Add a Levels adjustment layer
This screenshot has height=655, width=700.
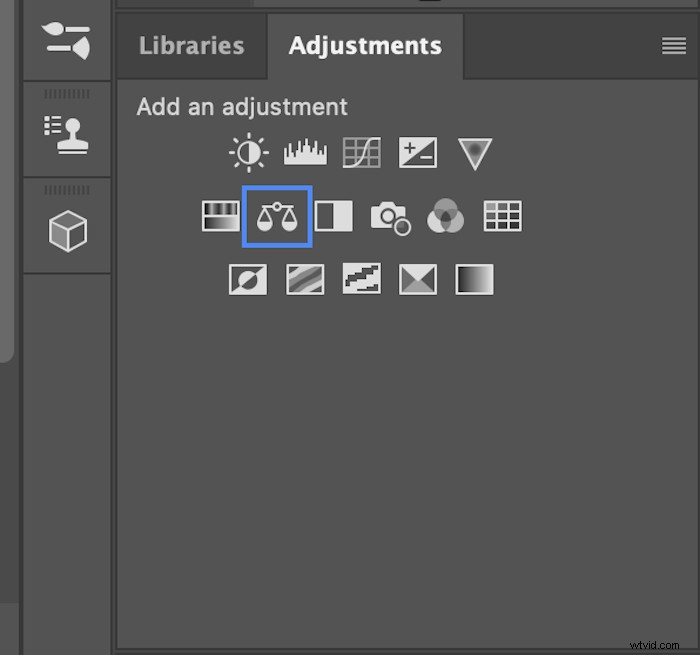tap(305, 153)
